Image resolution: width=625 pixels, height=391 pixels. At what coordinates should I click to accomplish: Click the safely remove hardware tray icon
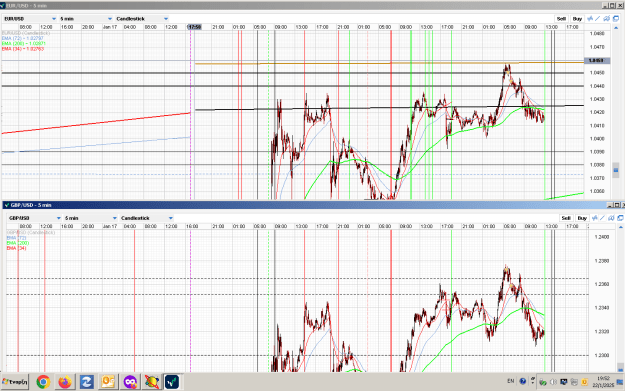543,382
